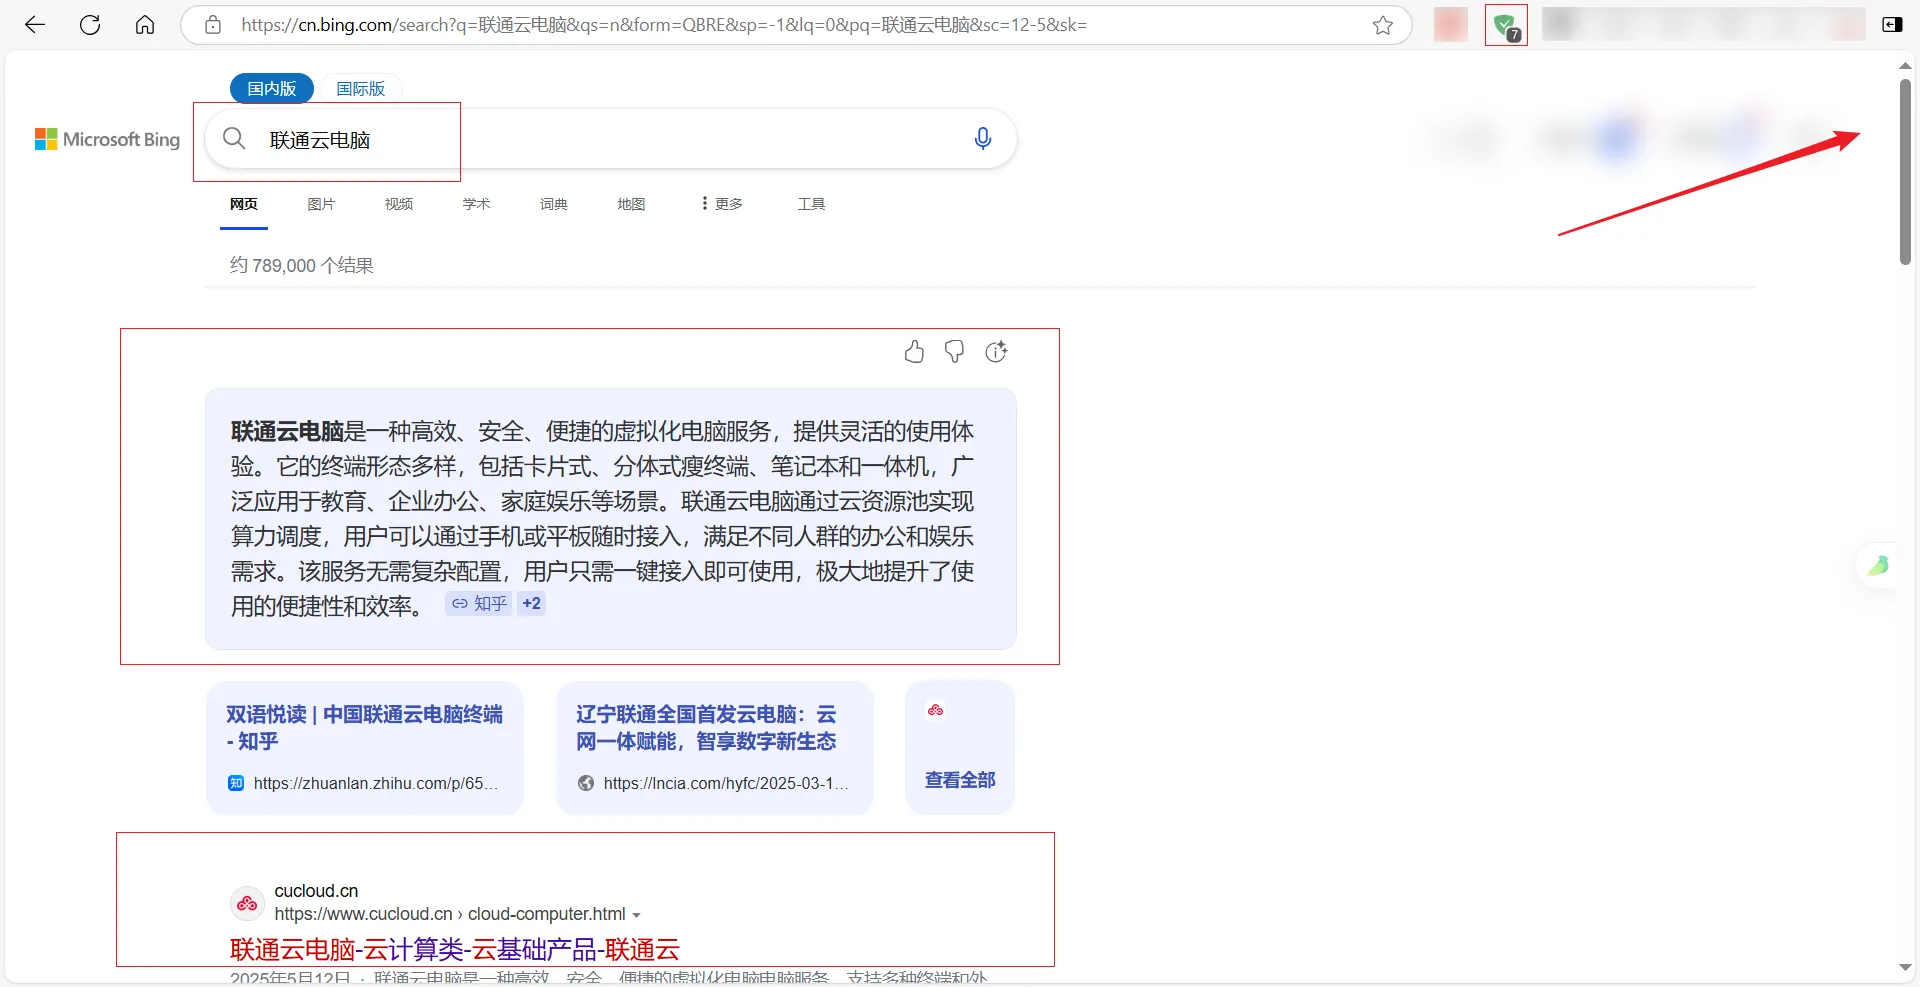The width and height of the screenshot is (1920, 987).
Task: Open 联通云电脑-云计算类 result link
Action: coord(454,949)
